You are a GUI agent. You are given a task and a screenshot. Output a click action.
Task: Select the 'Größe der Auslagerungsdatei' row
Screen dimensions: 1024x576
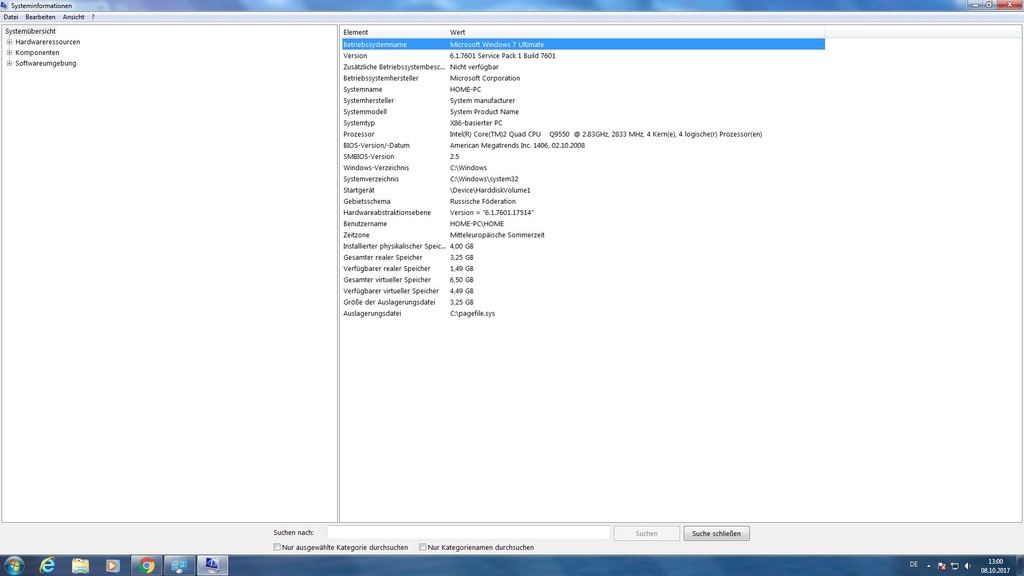click(x=583, y=302)
